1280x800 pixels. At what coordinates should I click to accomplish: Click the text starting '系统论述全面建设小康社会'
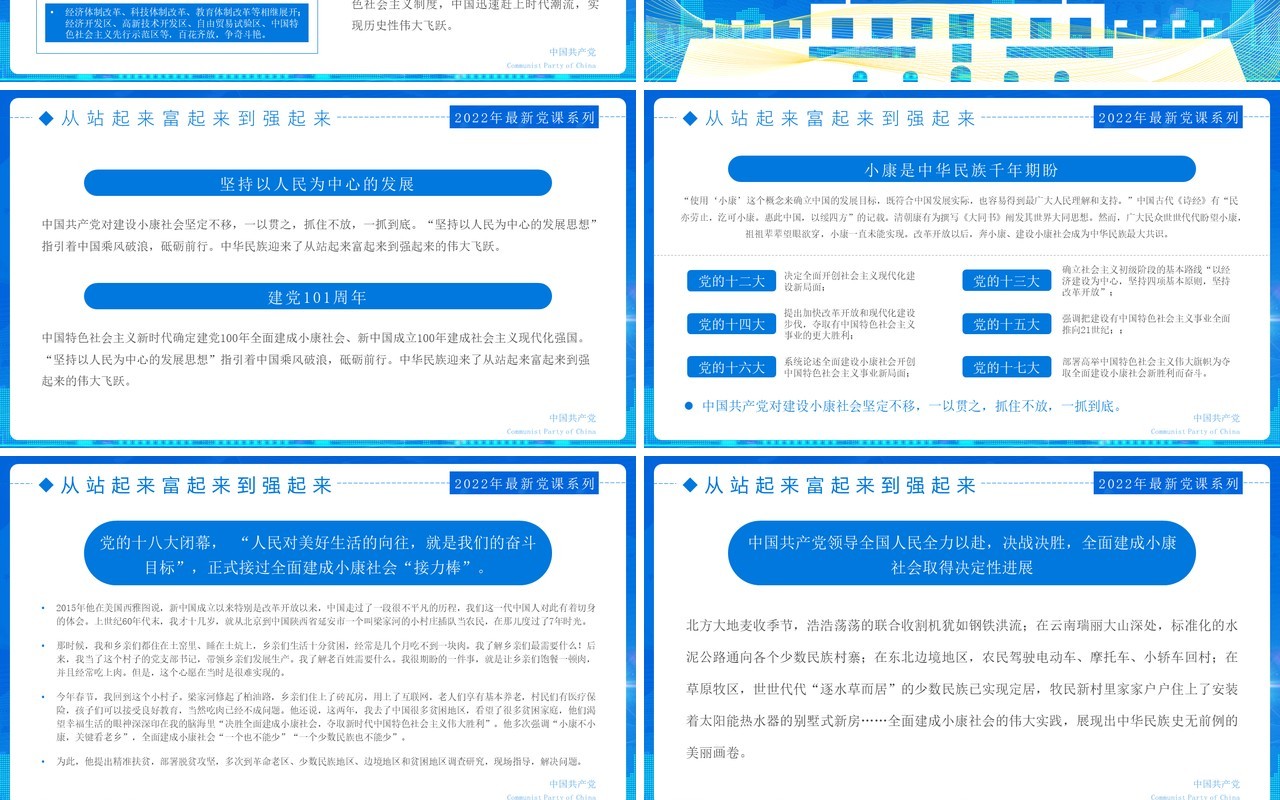coord(849,367)
